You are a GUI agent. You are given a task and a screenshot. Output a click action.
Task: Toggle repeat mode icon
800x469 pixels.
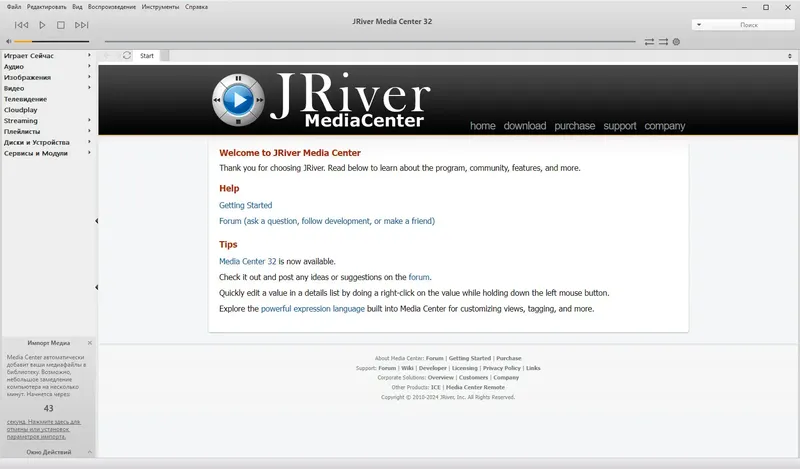click(x=649, y=42)
